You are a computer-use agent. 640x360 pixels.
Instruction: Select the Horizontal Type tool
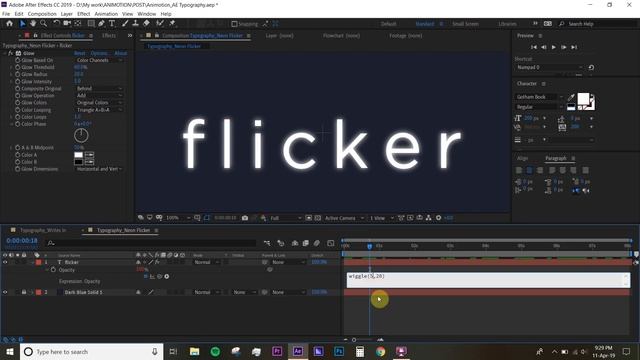pyautogui.click(x=111, y=24)
